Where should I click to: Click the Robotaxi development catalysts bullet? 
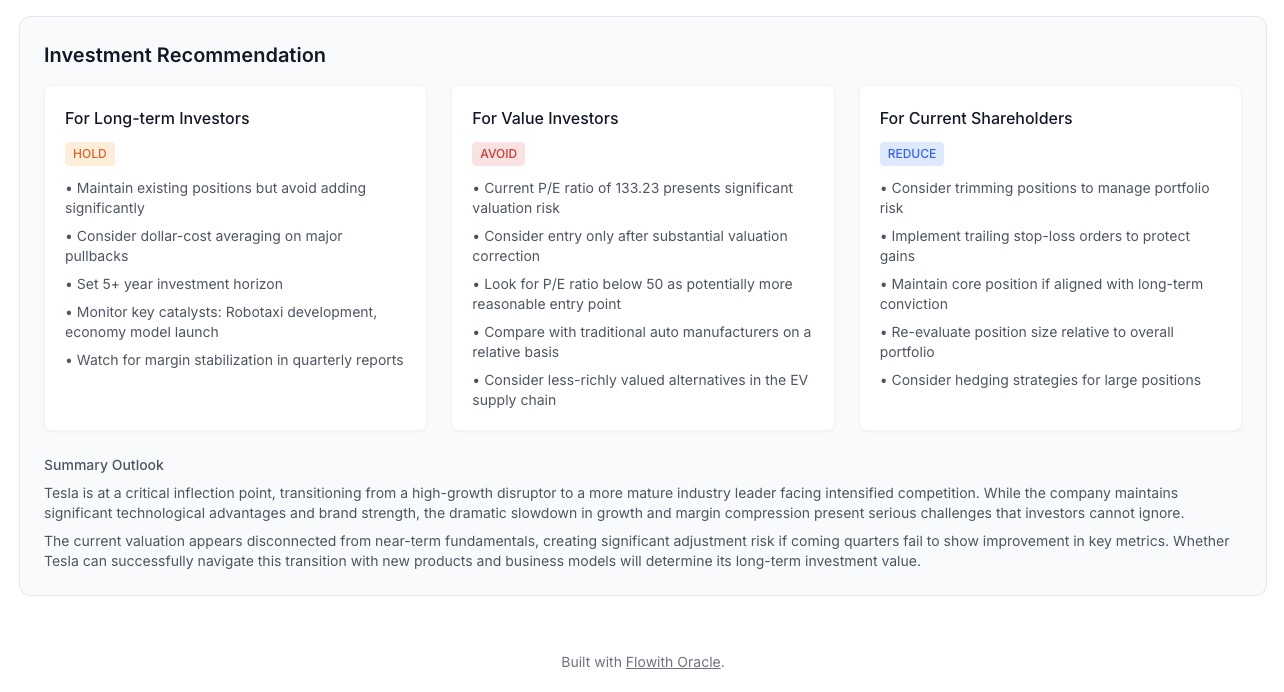pyautogui.click(x=221, y=322)
